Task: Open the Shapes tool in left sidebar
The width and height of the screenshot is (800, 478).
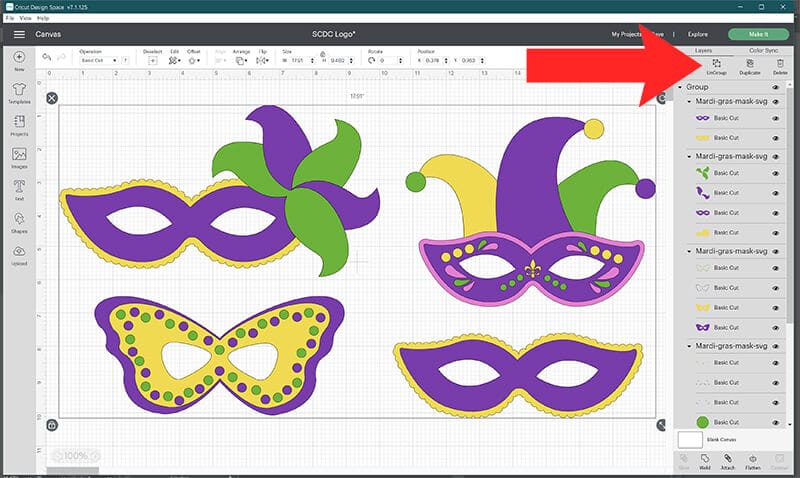Action: tap(19, 223)
